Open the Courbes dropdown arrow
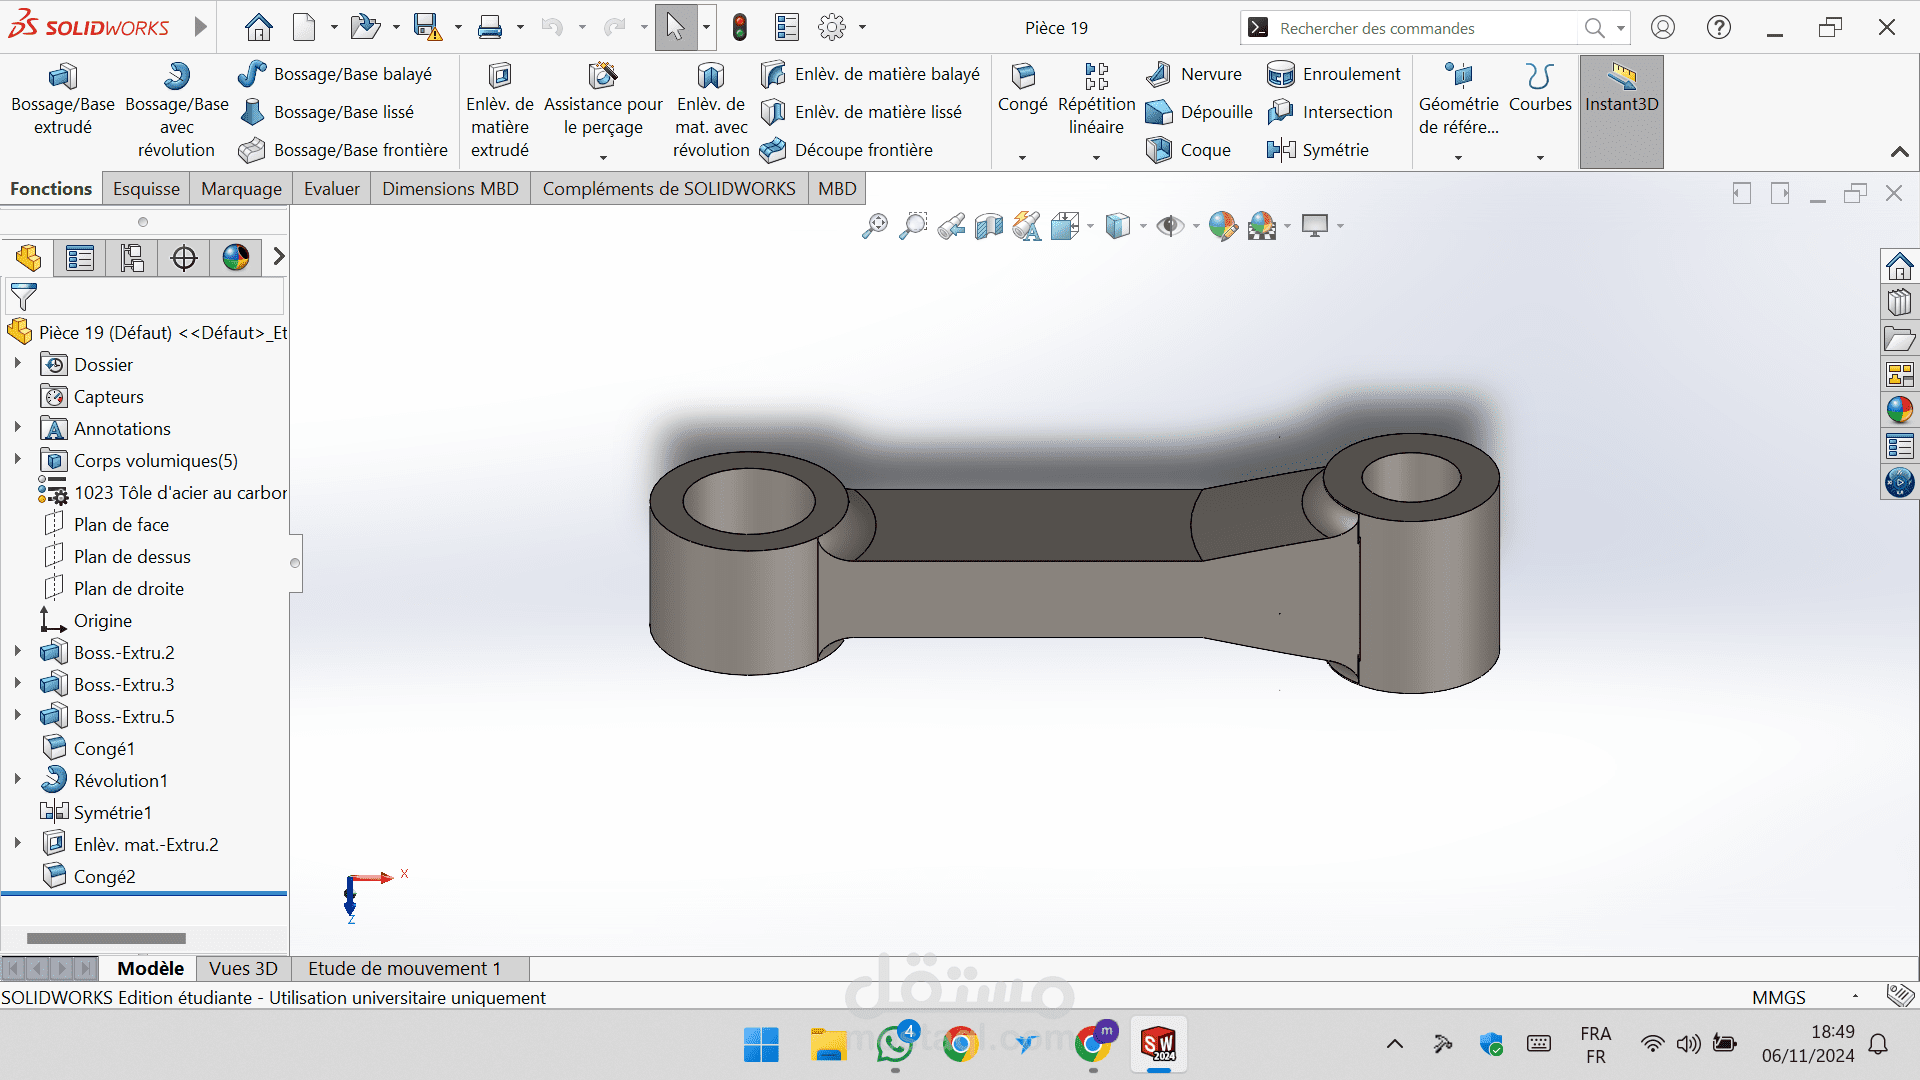 pyautogui.click(x=1540, y=158)
